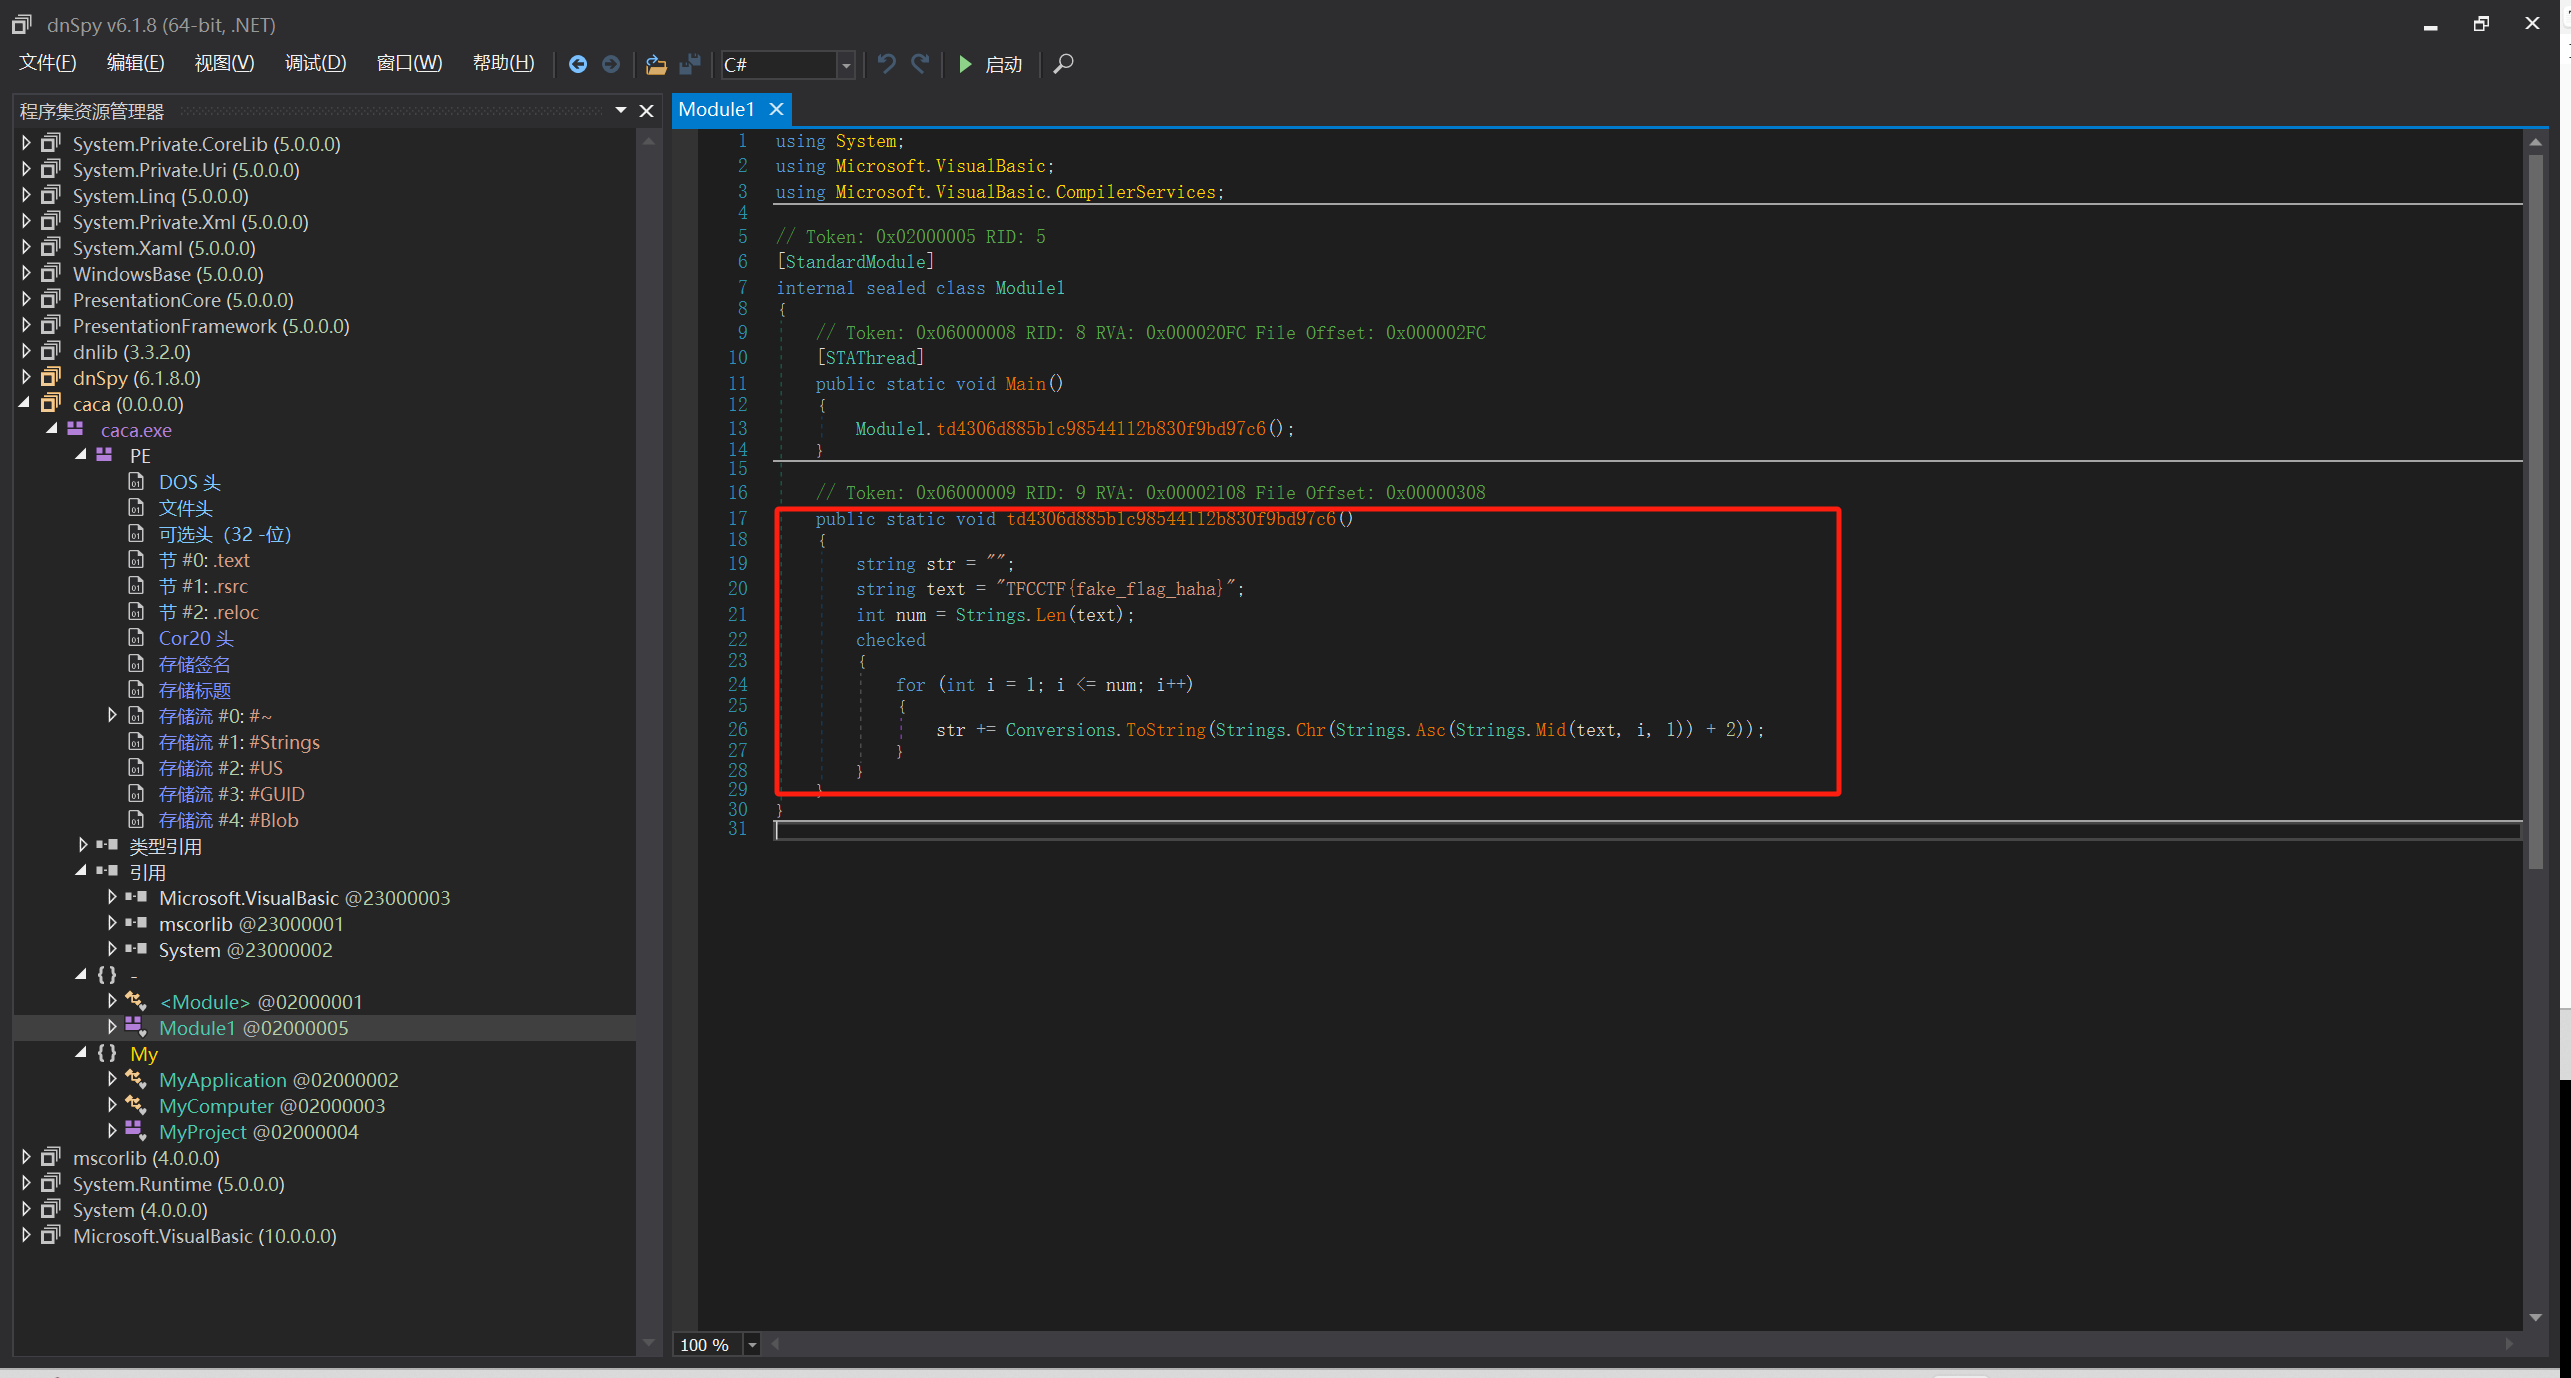Collapse the caca (0.0.0.0) assembly
The width and height of the screenshot is (2571, 1378).
(26, 404)
